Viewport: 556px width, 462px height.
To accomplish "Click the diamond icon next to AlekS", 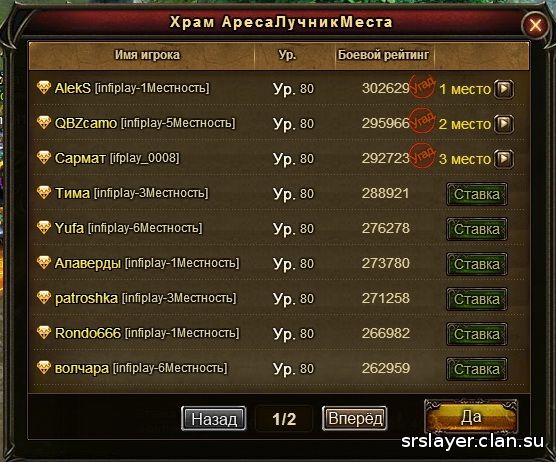I will (44, 87).
